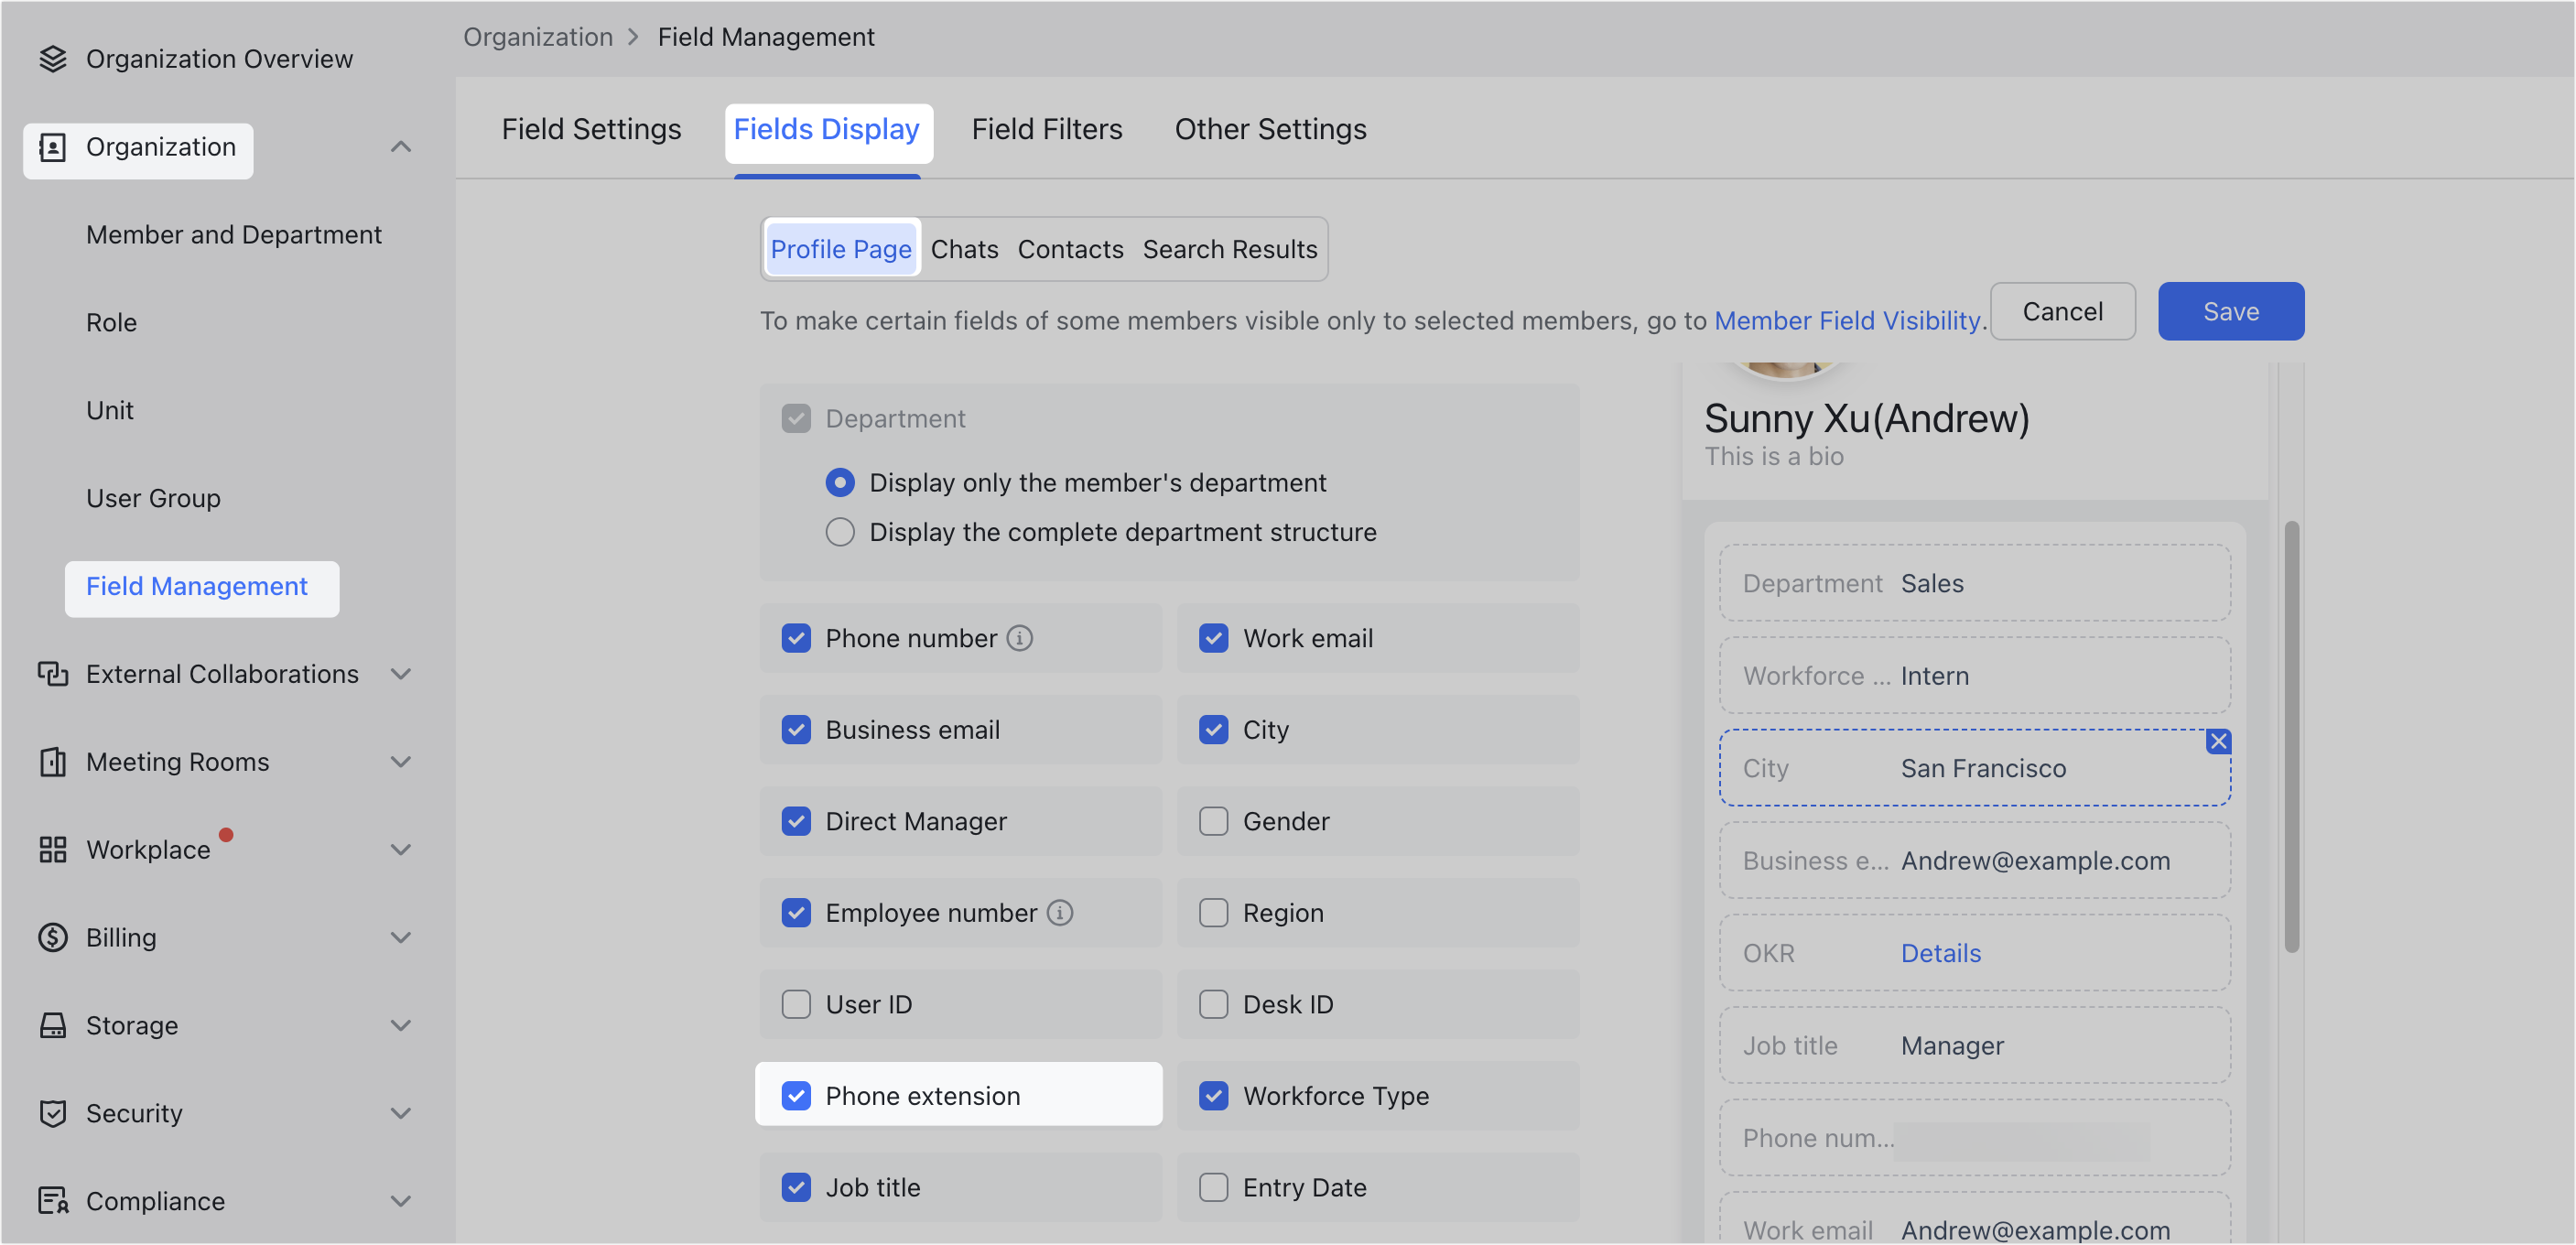
Task: Click the Employee number info icon
Action: (x=1060, y=912)
